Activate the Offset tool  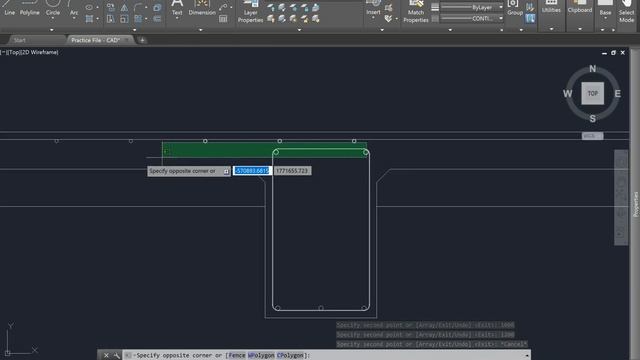pos(157,19)
